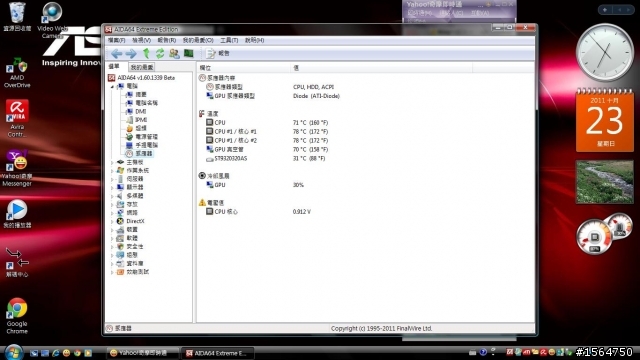Click the stream photo slideshow gadget

click(605, 182)
